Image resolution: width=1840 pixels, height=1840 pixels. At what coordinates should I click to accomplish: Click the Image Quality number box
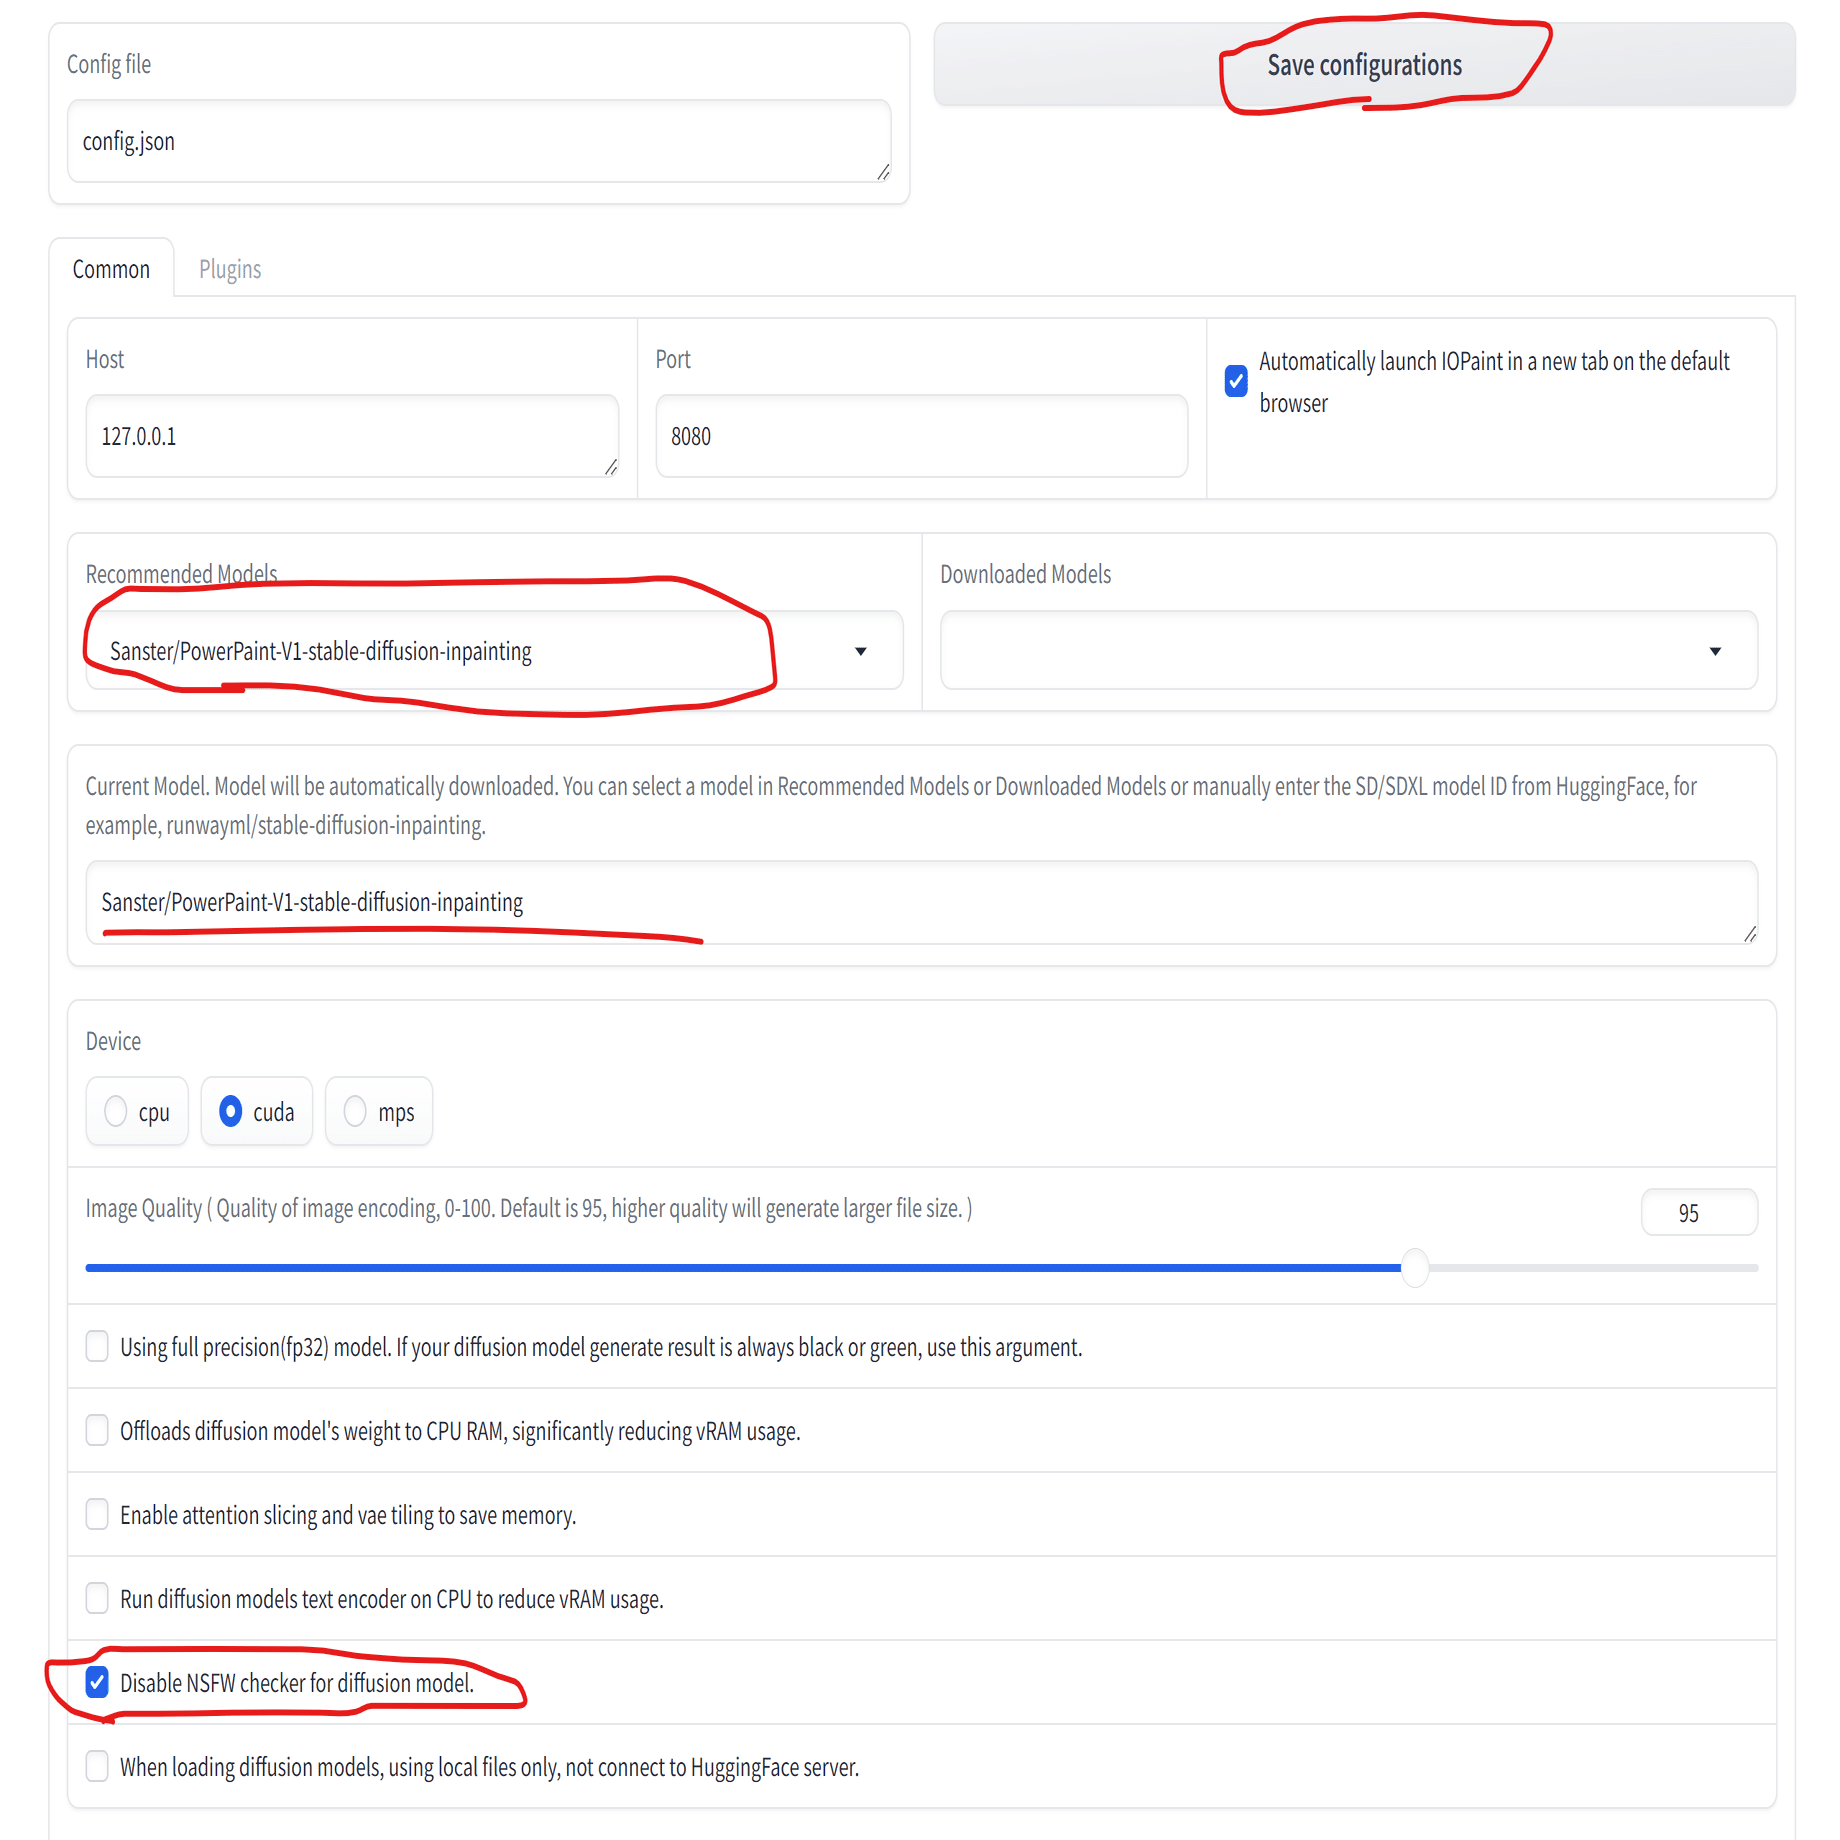click(1698, 1212)
